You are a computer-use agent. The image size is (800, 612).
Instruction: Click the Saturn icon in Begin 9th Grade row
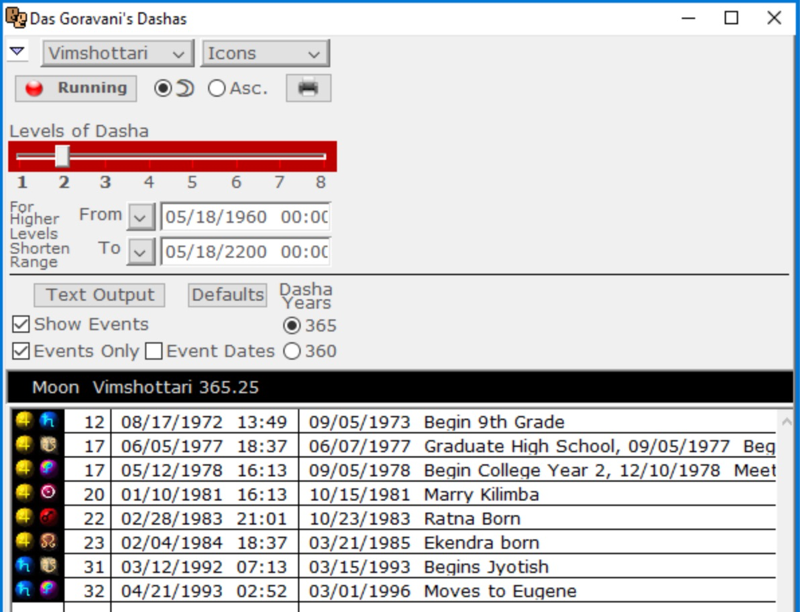47,422
